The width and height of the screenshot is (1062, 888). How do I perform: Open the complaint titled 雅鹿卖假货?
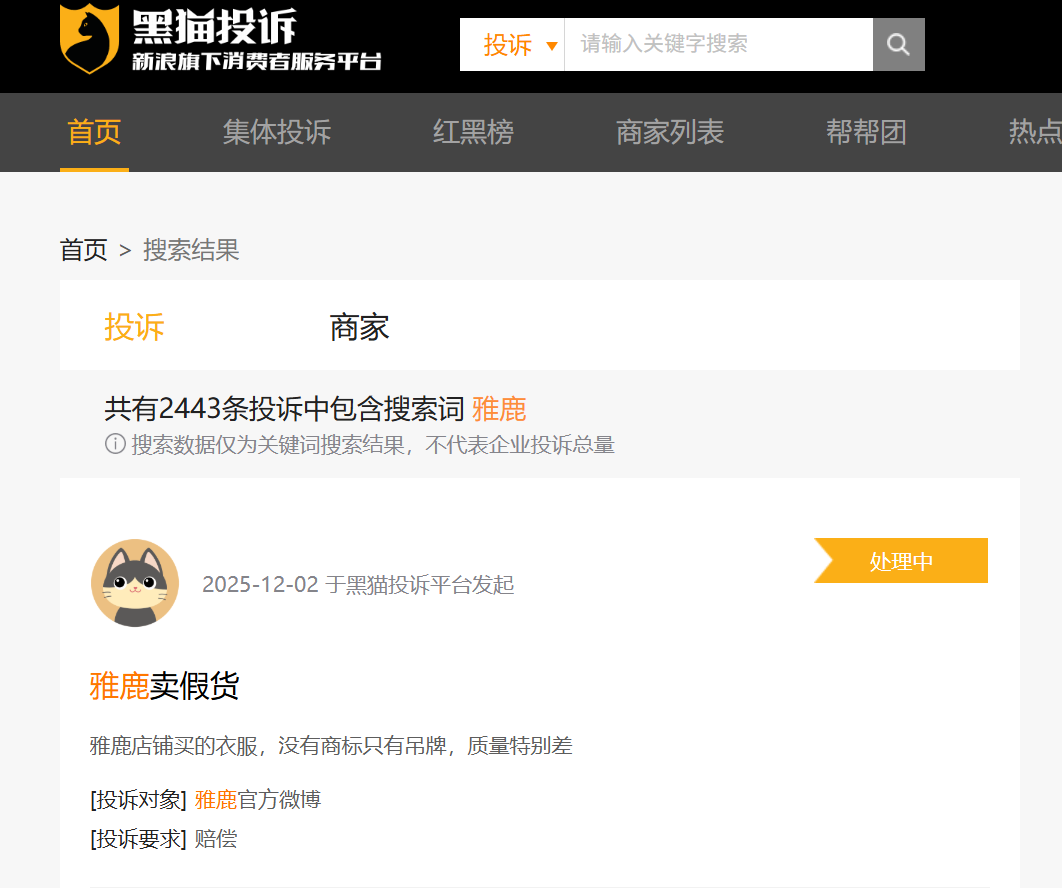coord(164,686)
